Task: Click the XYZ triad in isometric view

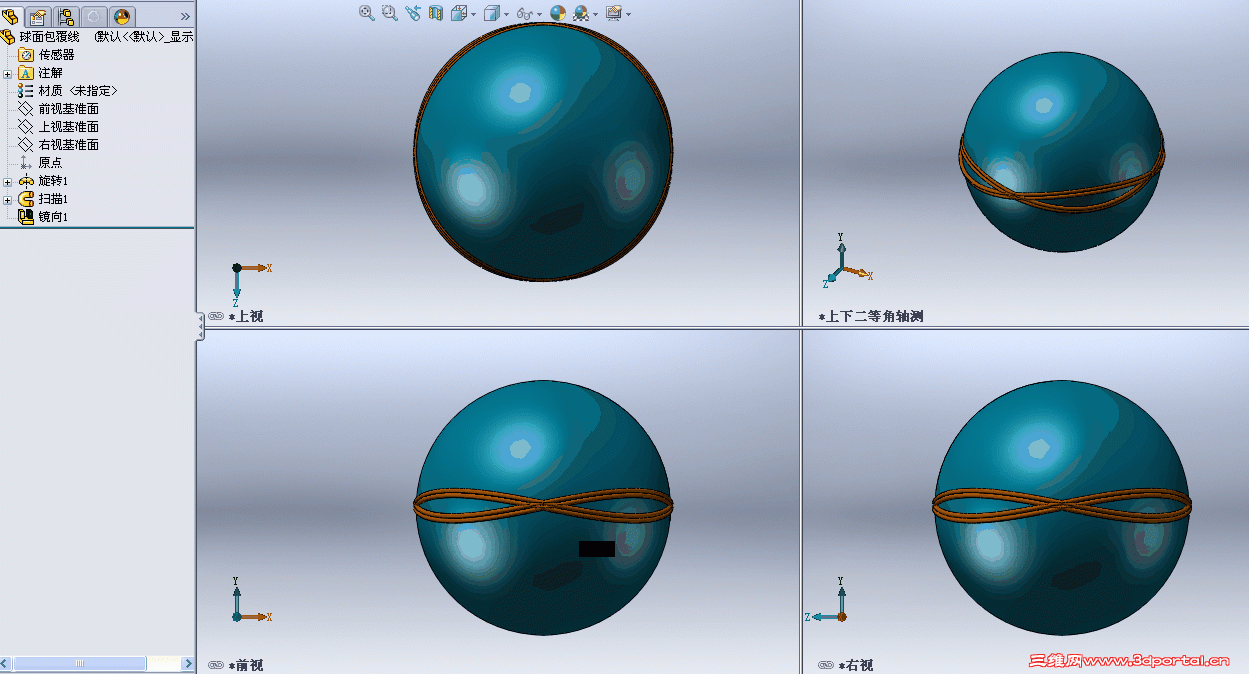Action: tap(846, 262)
